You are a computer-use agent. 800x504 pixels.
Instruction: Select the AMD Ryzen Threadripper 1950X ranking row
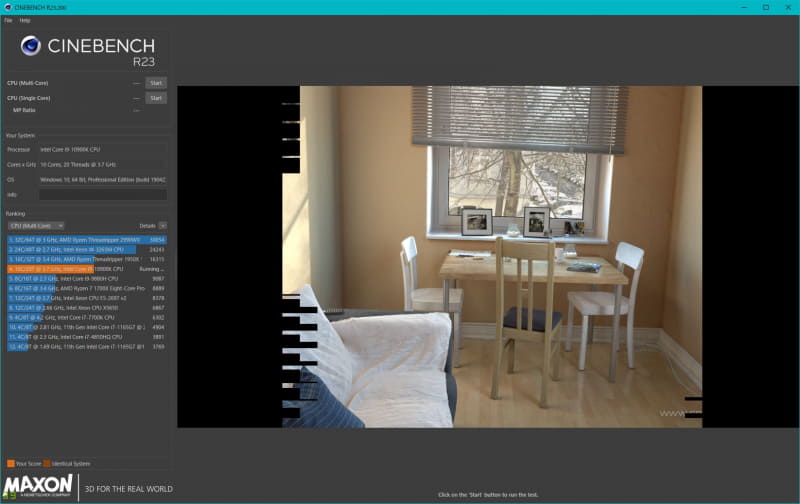click(x=87, y=259)
